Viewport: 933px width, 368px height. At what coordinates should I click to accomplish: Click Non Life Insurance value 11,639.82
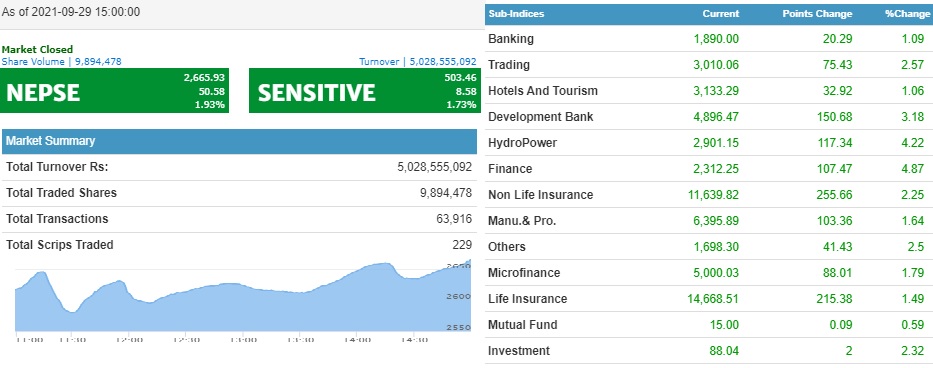pyautogui.click(x=713, y=195)
